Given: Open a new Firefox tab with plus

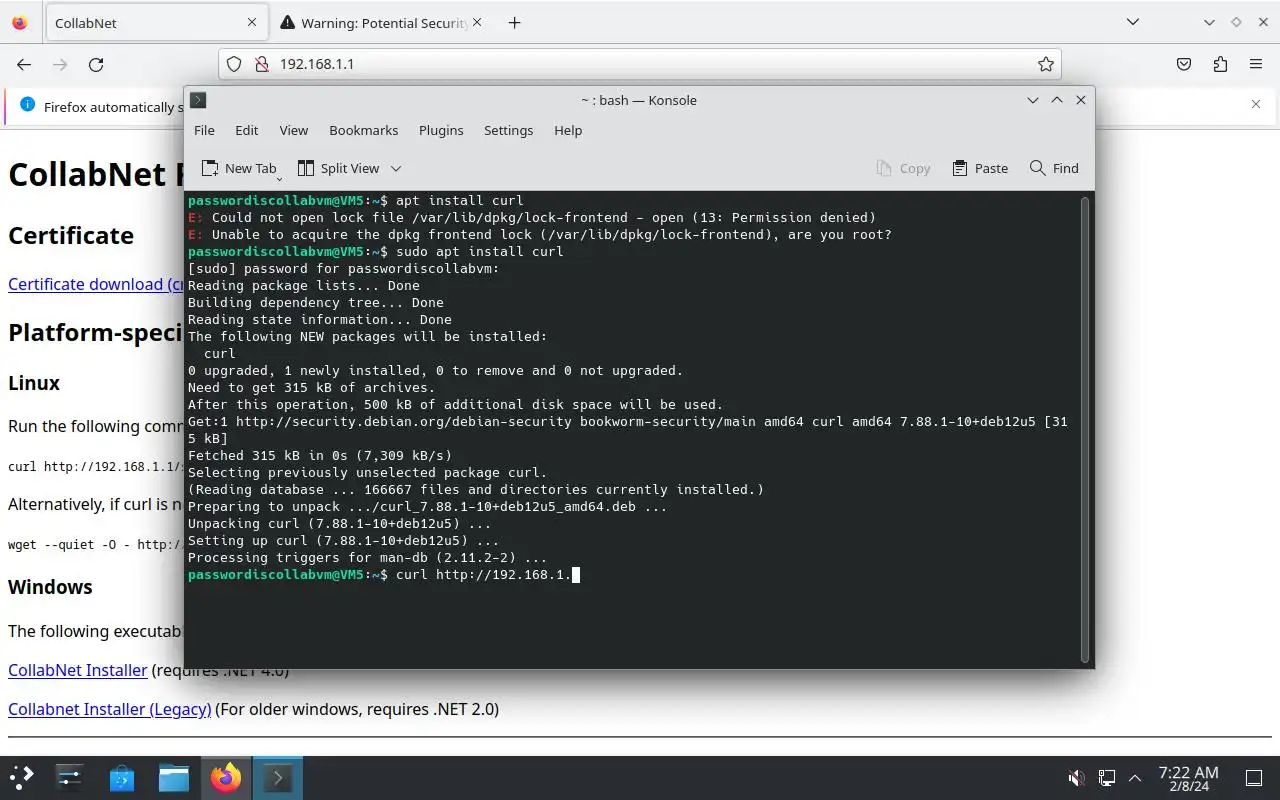Looking at the screenshot, I should click(514, 22).
